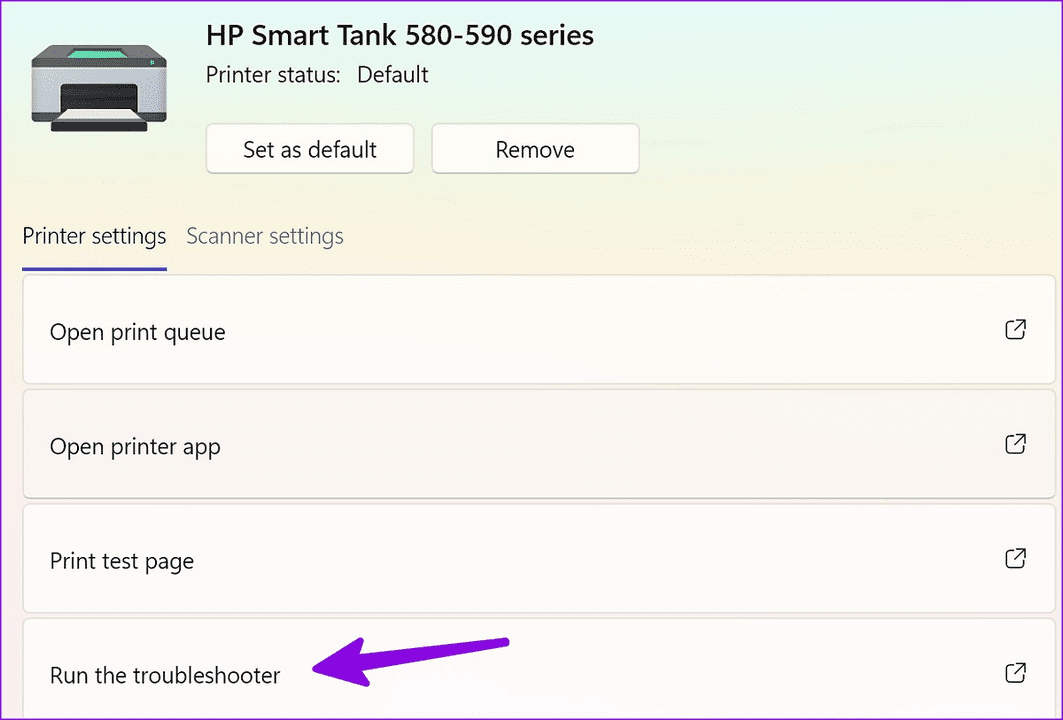The width and height of the screenshot is (1063, 720).
Task: Select the Printer settings tab
Action: point(94,236)
